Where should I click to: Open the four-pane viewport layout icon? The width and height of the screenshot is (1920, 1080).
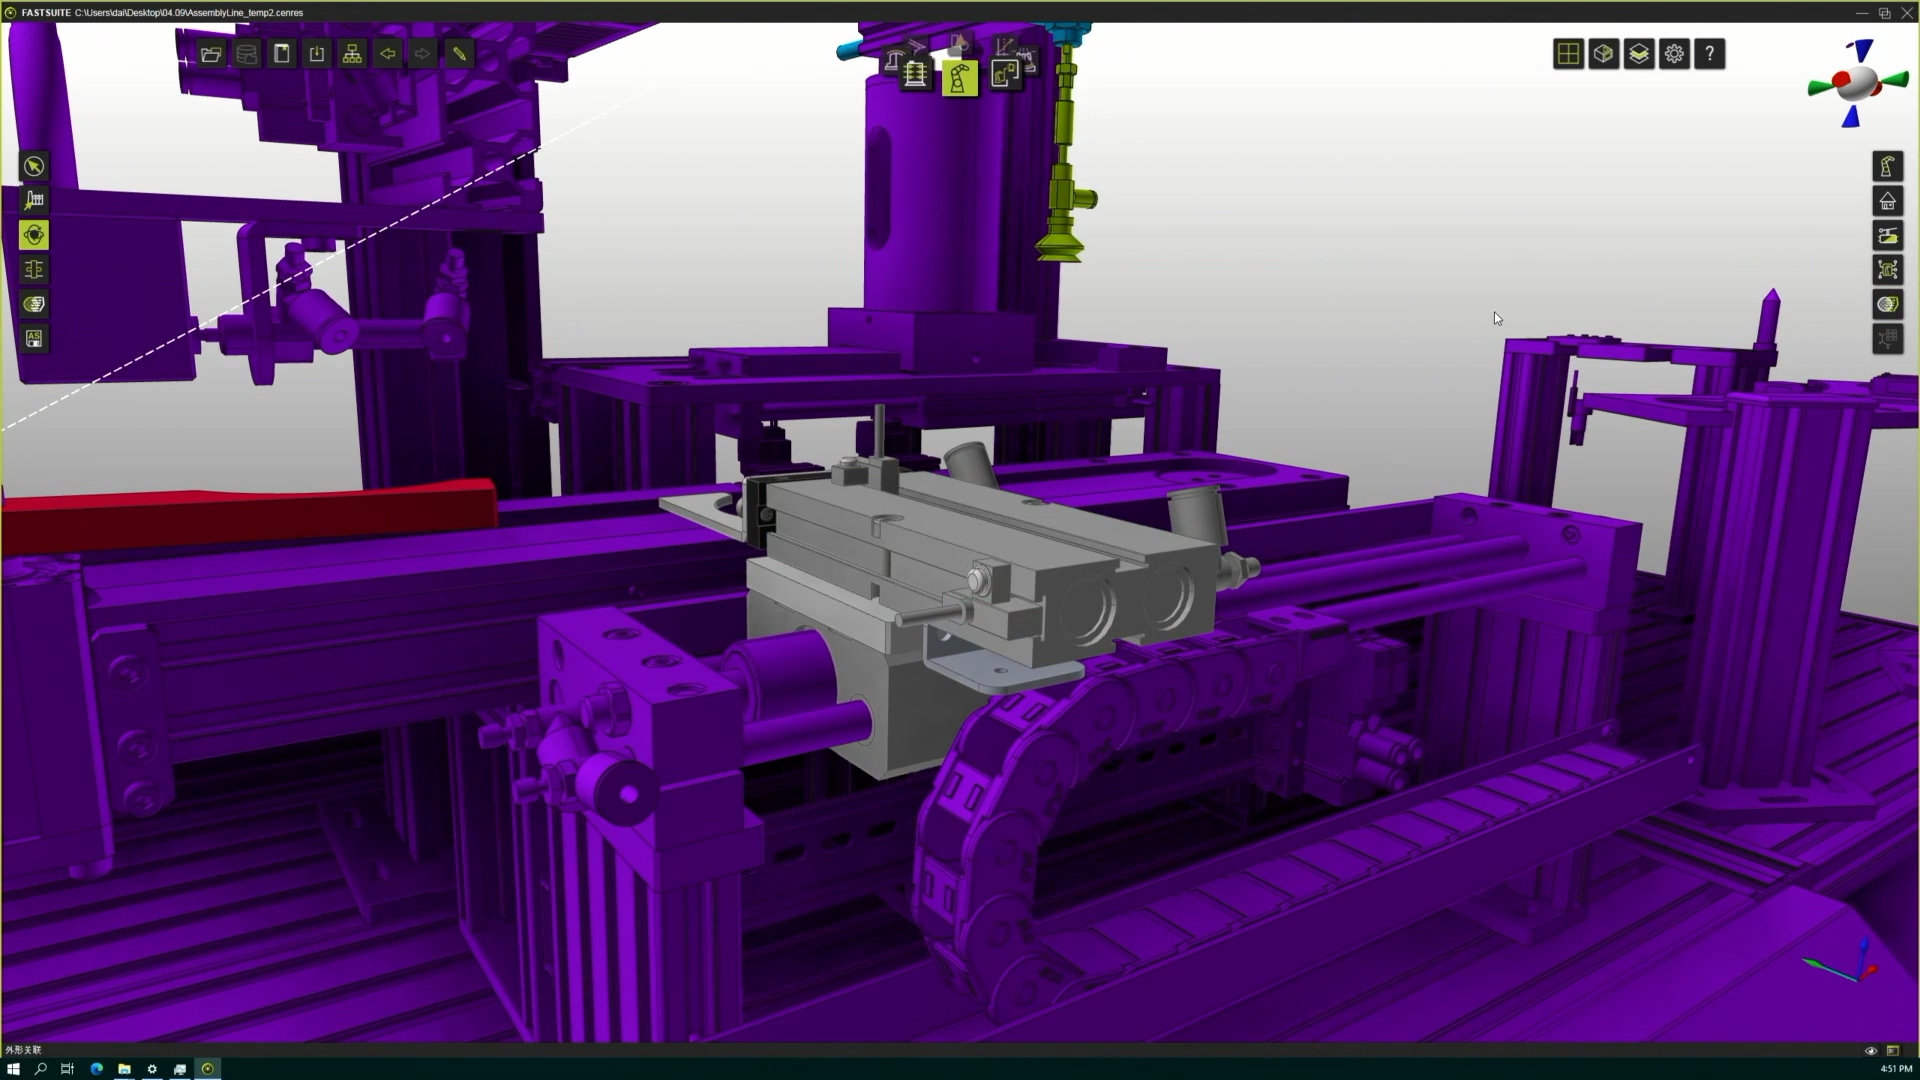pyautogui.click(x=1568, y=54)
